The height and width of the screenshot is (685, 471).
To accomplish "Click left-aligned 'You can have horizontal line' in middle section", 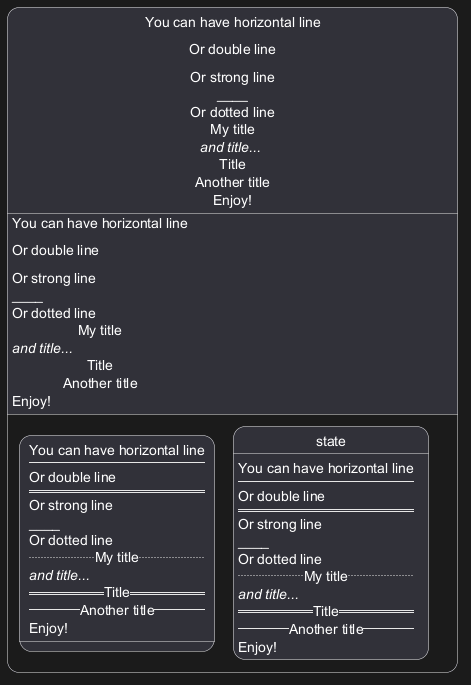I will pyautogui.click(x=100, y=223).
